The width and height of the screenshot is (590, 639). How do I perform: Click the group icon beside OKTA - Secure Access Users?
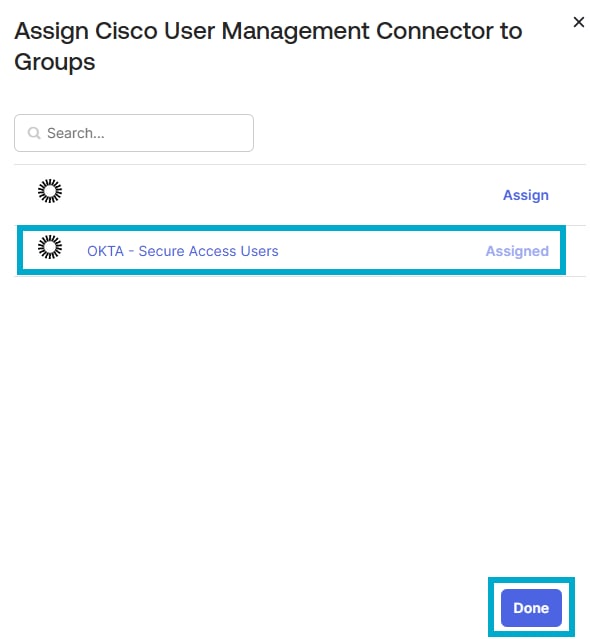click(50, 247)
